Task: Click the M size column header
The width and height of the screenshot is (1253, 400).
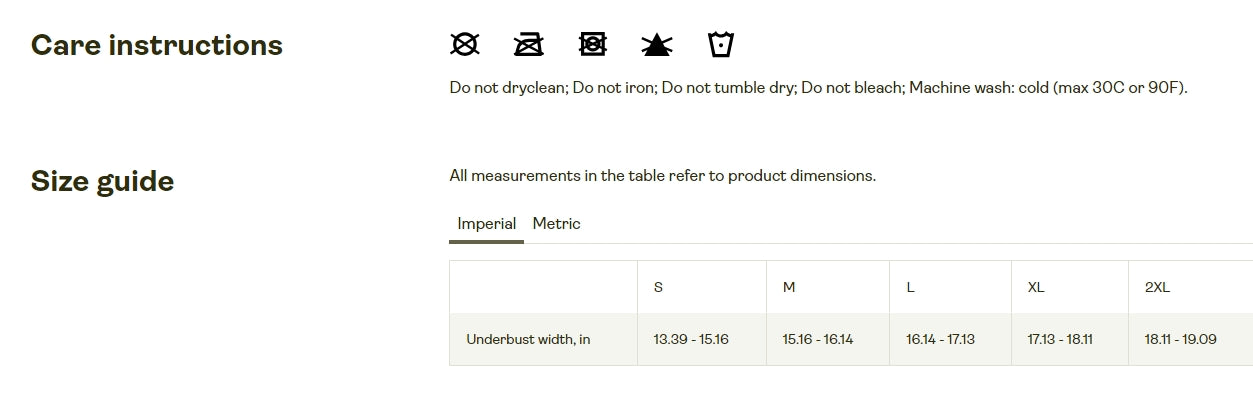Action: pyautogui.click(x=789, y=287)
